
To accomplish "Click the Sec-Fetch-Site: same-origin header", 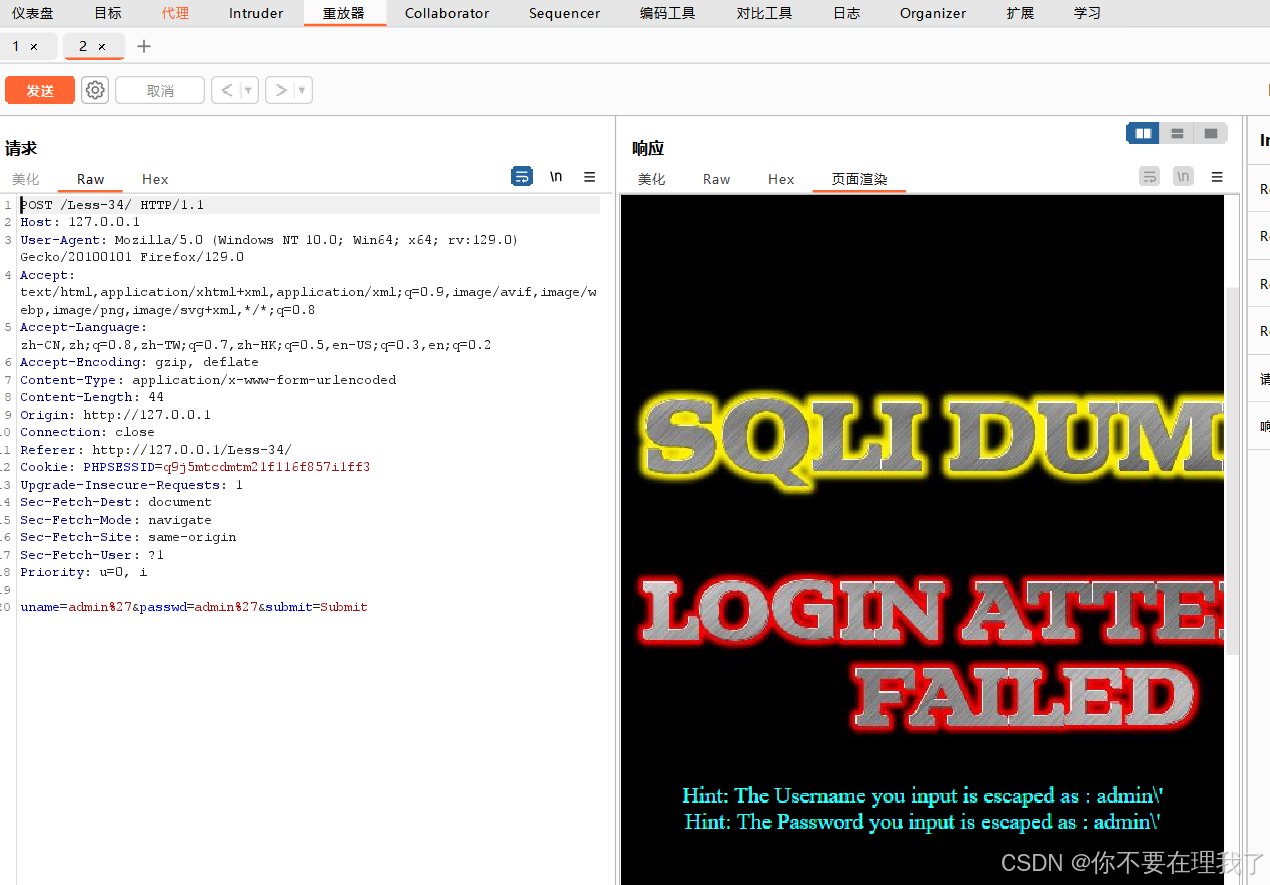I will pyautogui.click(x=128, y=537).
